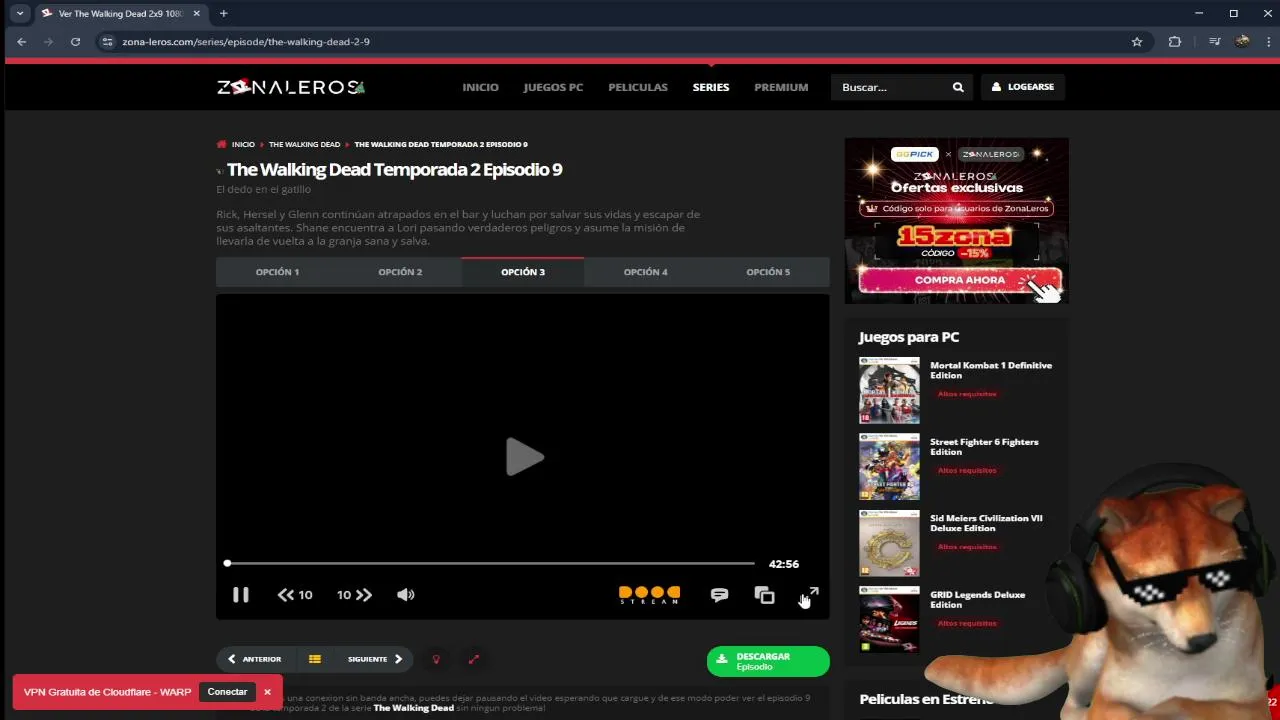Toggle the lightbulb lights-off icon
The height and width of the screenshot is (720, 1280).
[436, 659]
